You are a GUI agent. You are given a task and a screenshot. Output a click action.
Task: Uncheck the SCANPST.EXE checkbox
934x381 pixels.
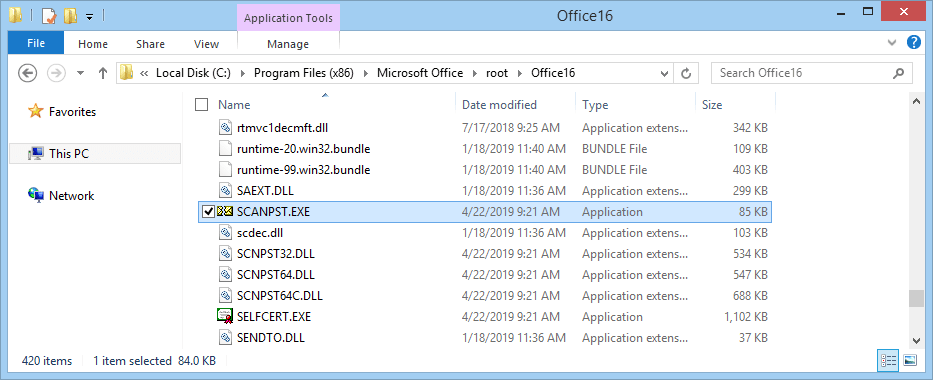point(208,212)
